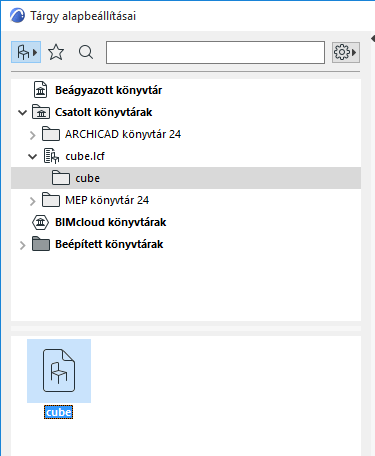
Task: Open the folder view chair icon dropdown
Action: (x=26, y=52)
